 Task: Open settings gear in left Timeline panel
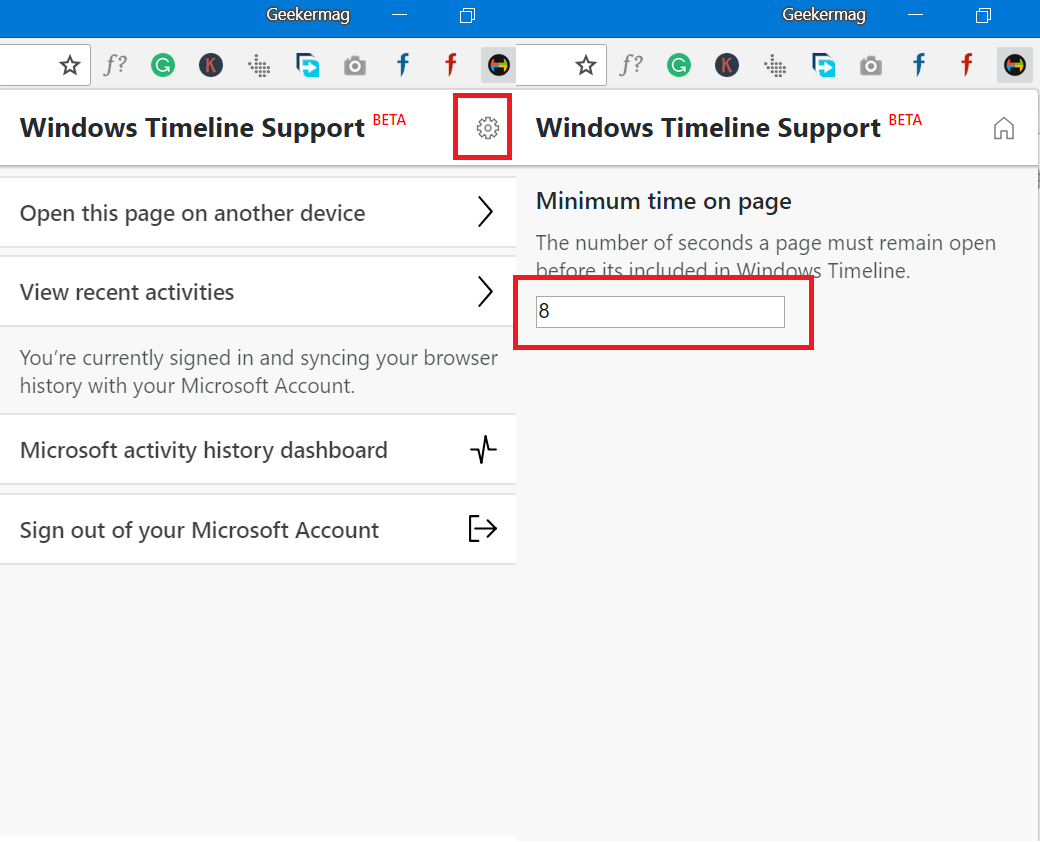pyautogui.click(x=488, y=127)
